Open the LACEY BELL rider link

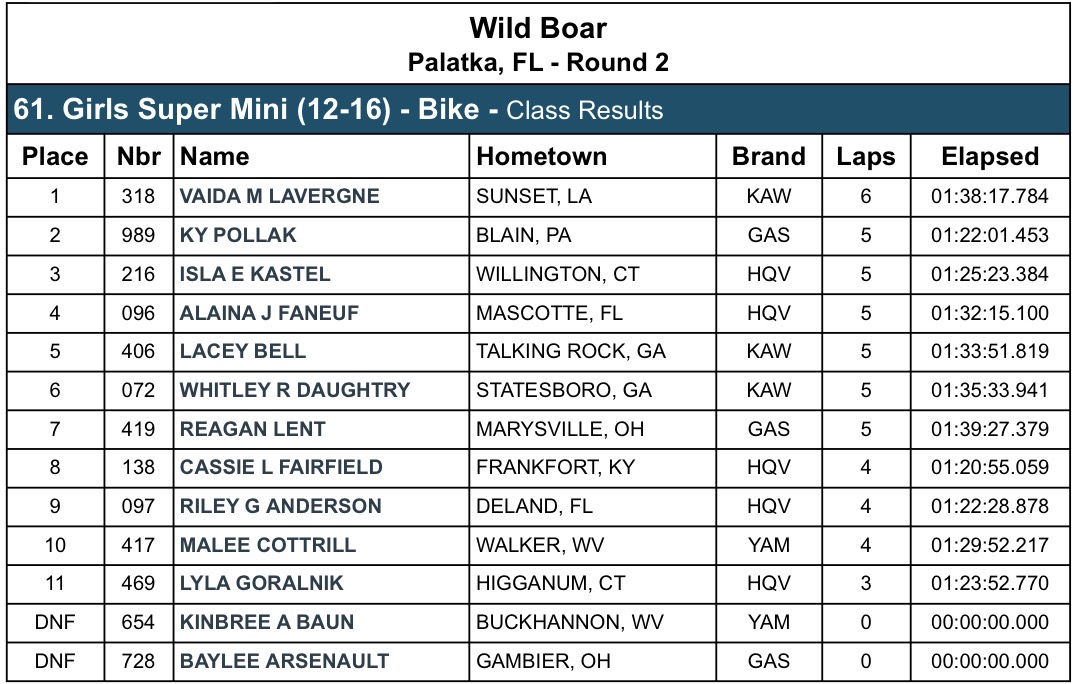click(x=243, y=351)
